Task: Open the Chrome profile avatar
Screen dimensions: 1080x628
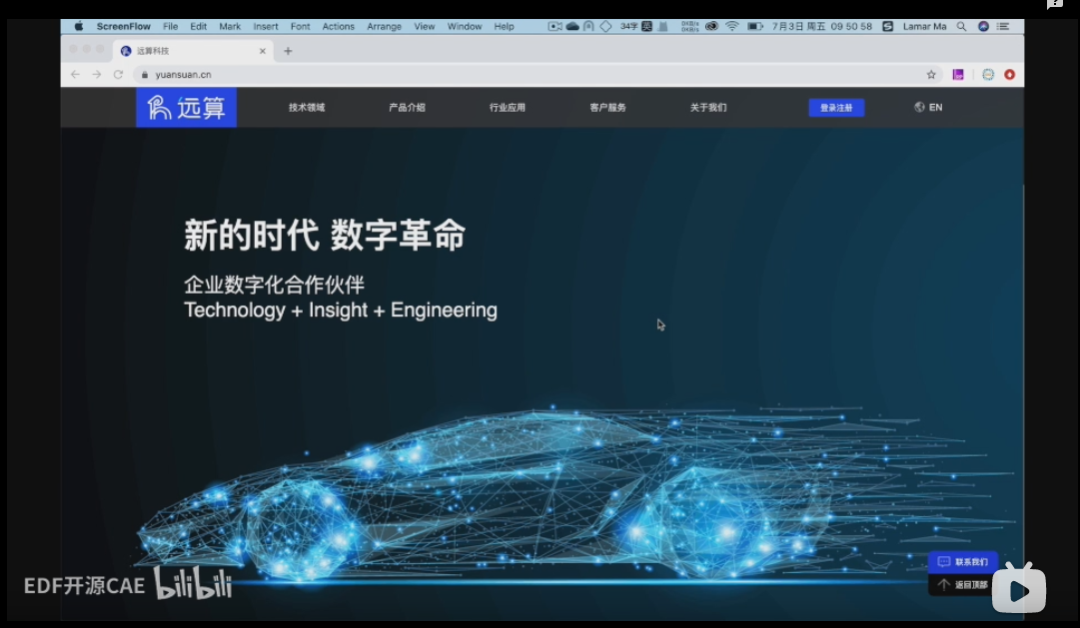Action: 988,74
